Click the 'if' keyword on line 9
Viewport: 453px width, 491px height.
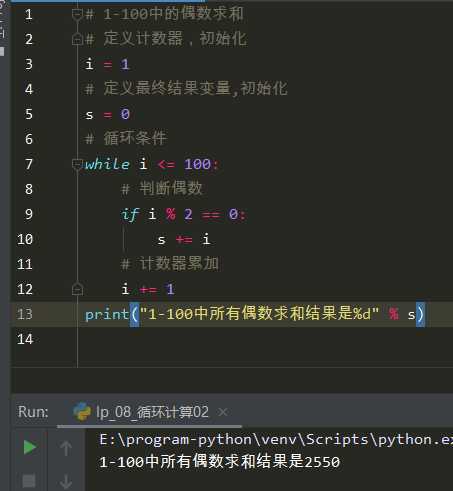point(130,214)
